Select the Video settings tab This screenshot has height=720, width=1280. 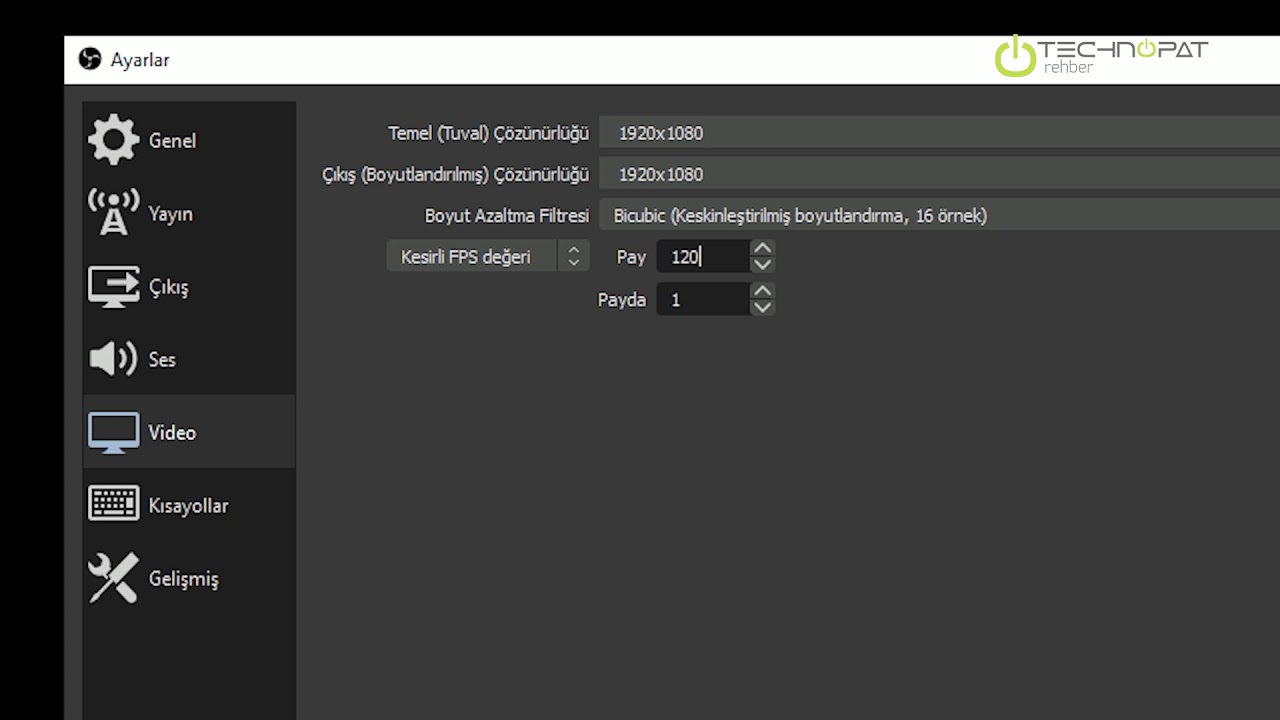click(x=189, y=432)
